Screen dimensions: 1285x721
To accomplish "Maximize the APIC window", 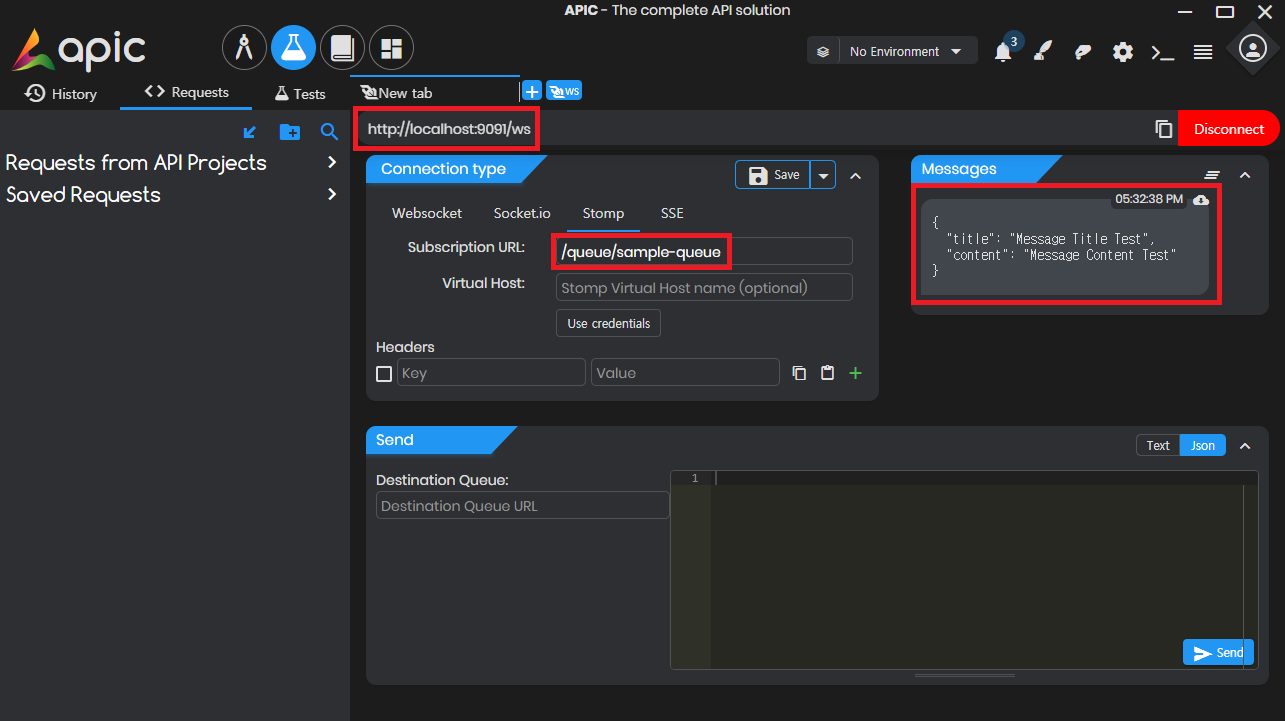I will tap(1225, 11).
